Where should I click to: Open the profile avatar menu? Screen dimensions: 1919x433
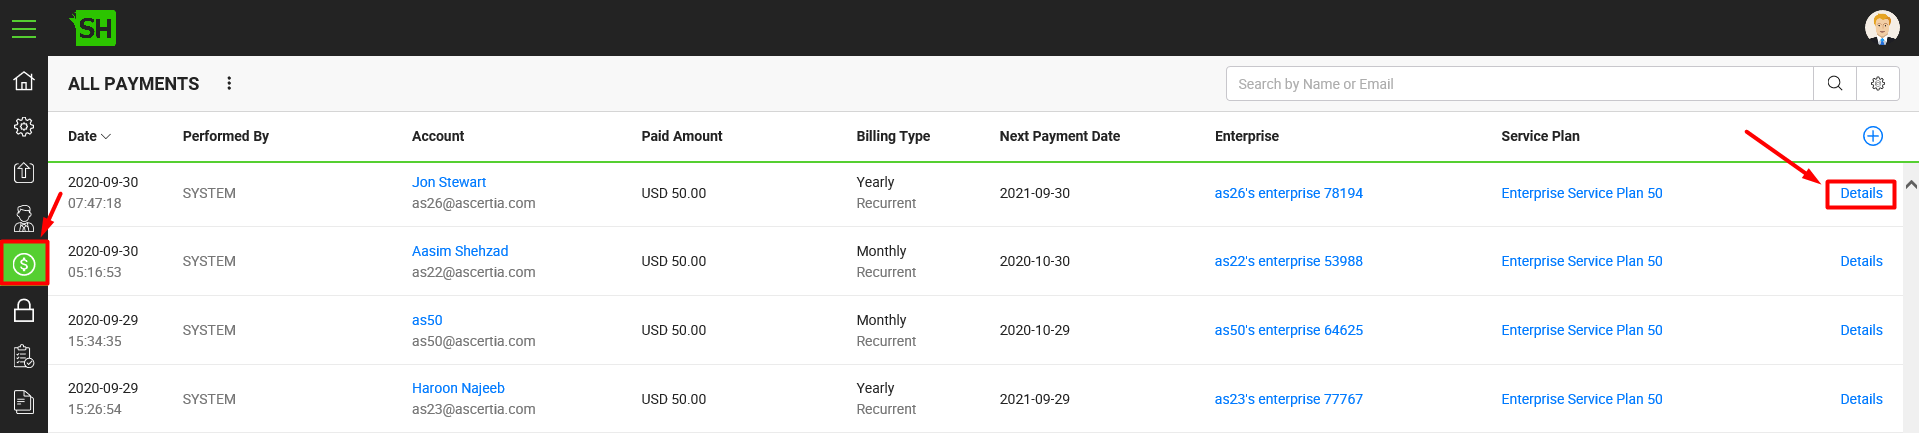tap(1882, 27)
